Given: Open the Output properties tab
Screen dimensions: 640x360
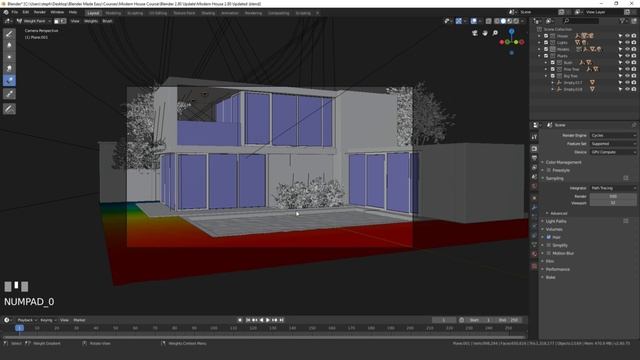Looking at the screenshot, I should 534,158.
